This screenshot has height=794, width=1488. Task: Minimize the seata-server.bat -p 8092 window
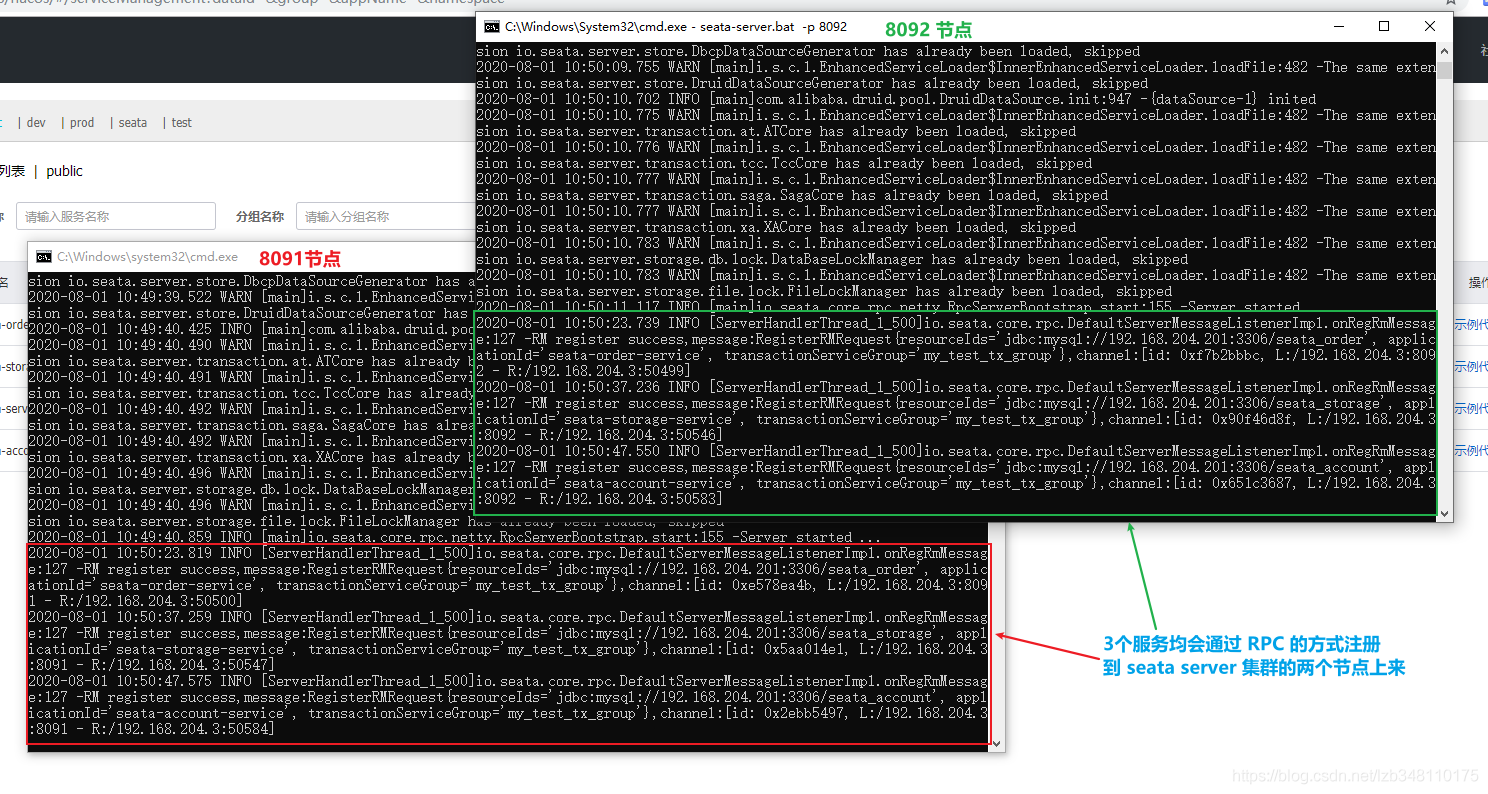[x=1338, y=27]
